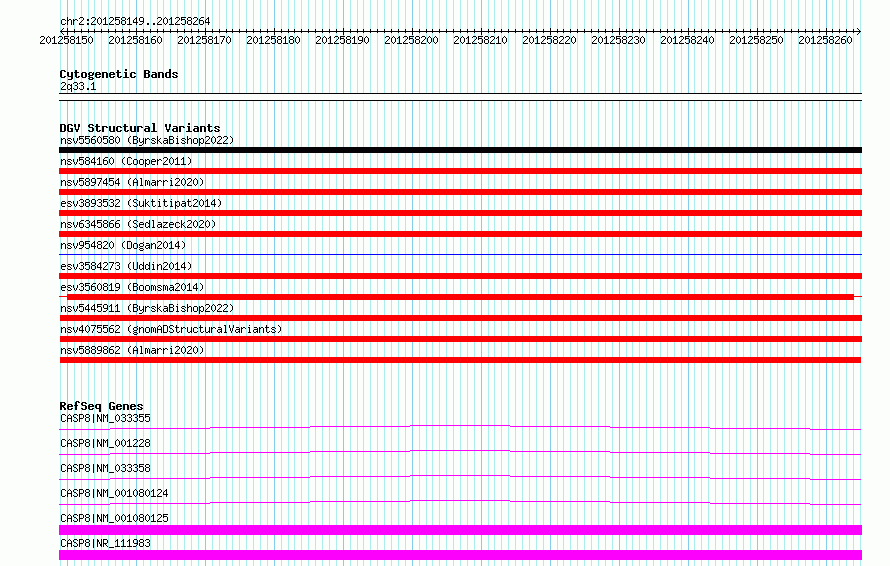The image size is (890, 566).
Task: Open transcript CASP8|NM_033355
Action: click(105, 418)
